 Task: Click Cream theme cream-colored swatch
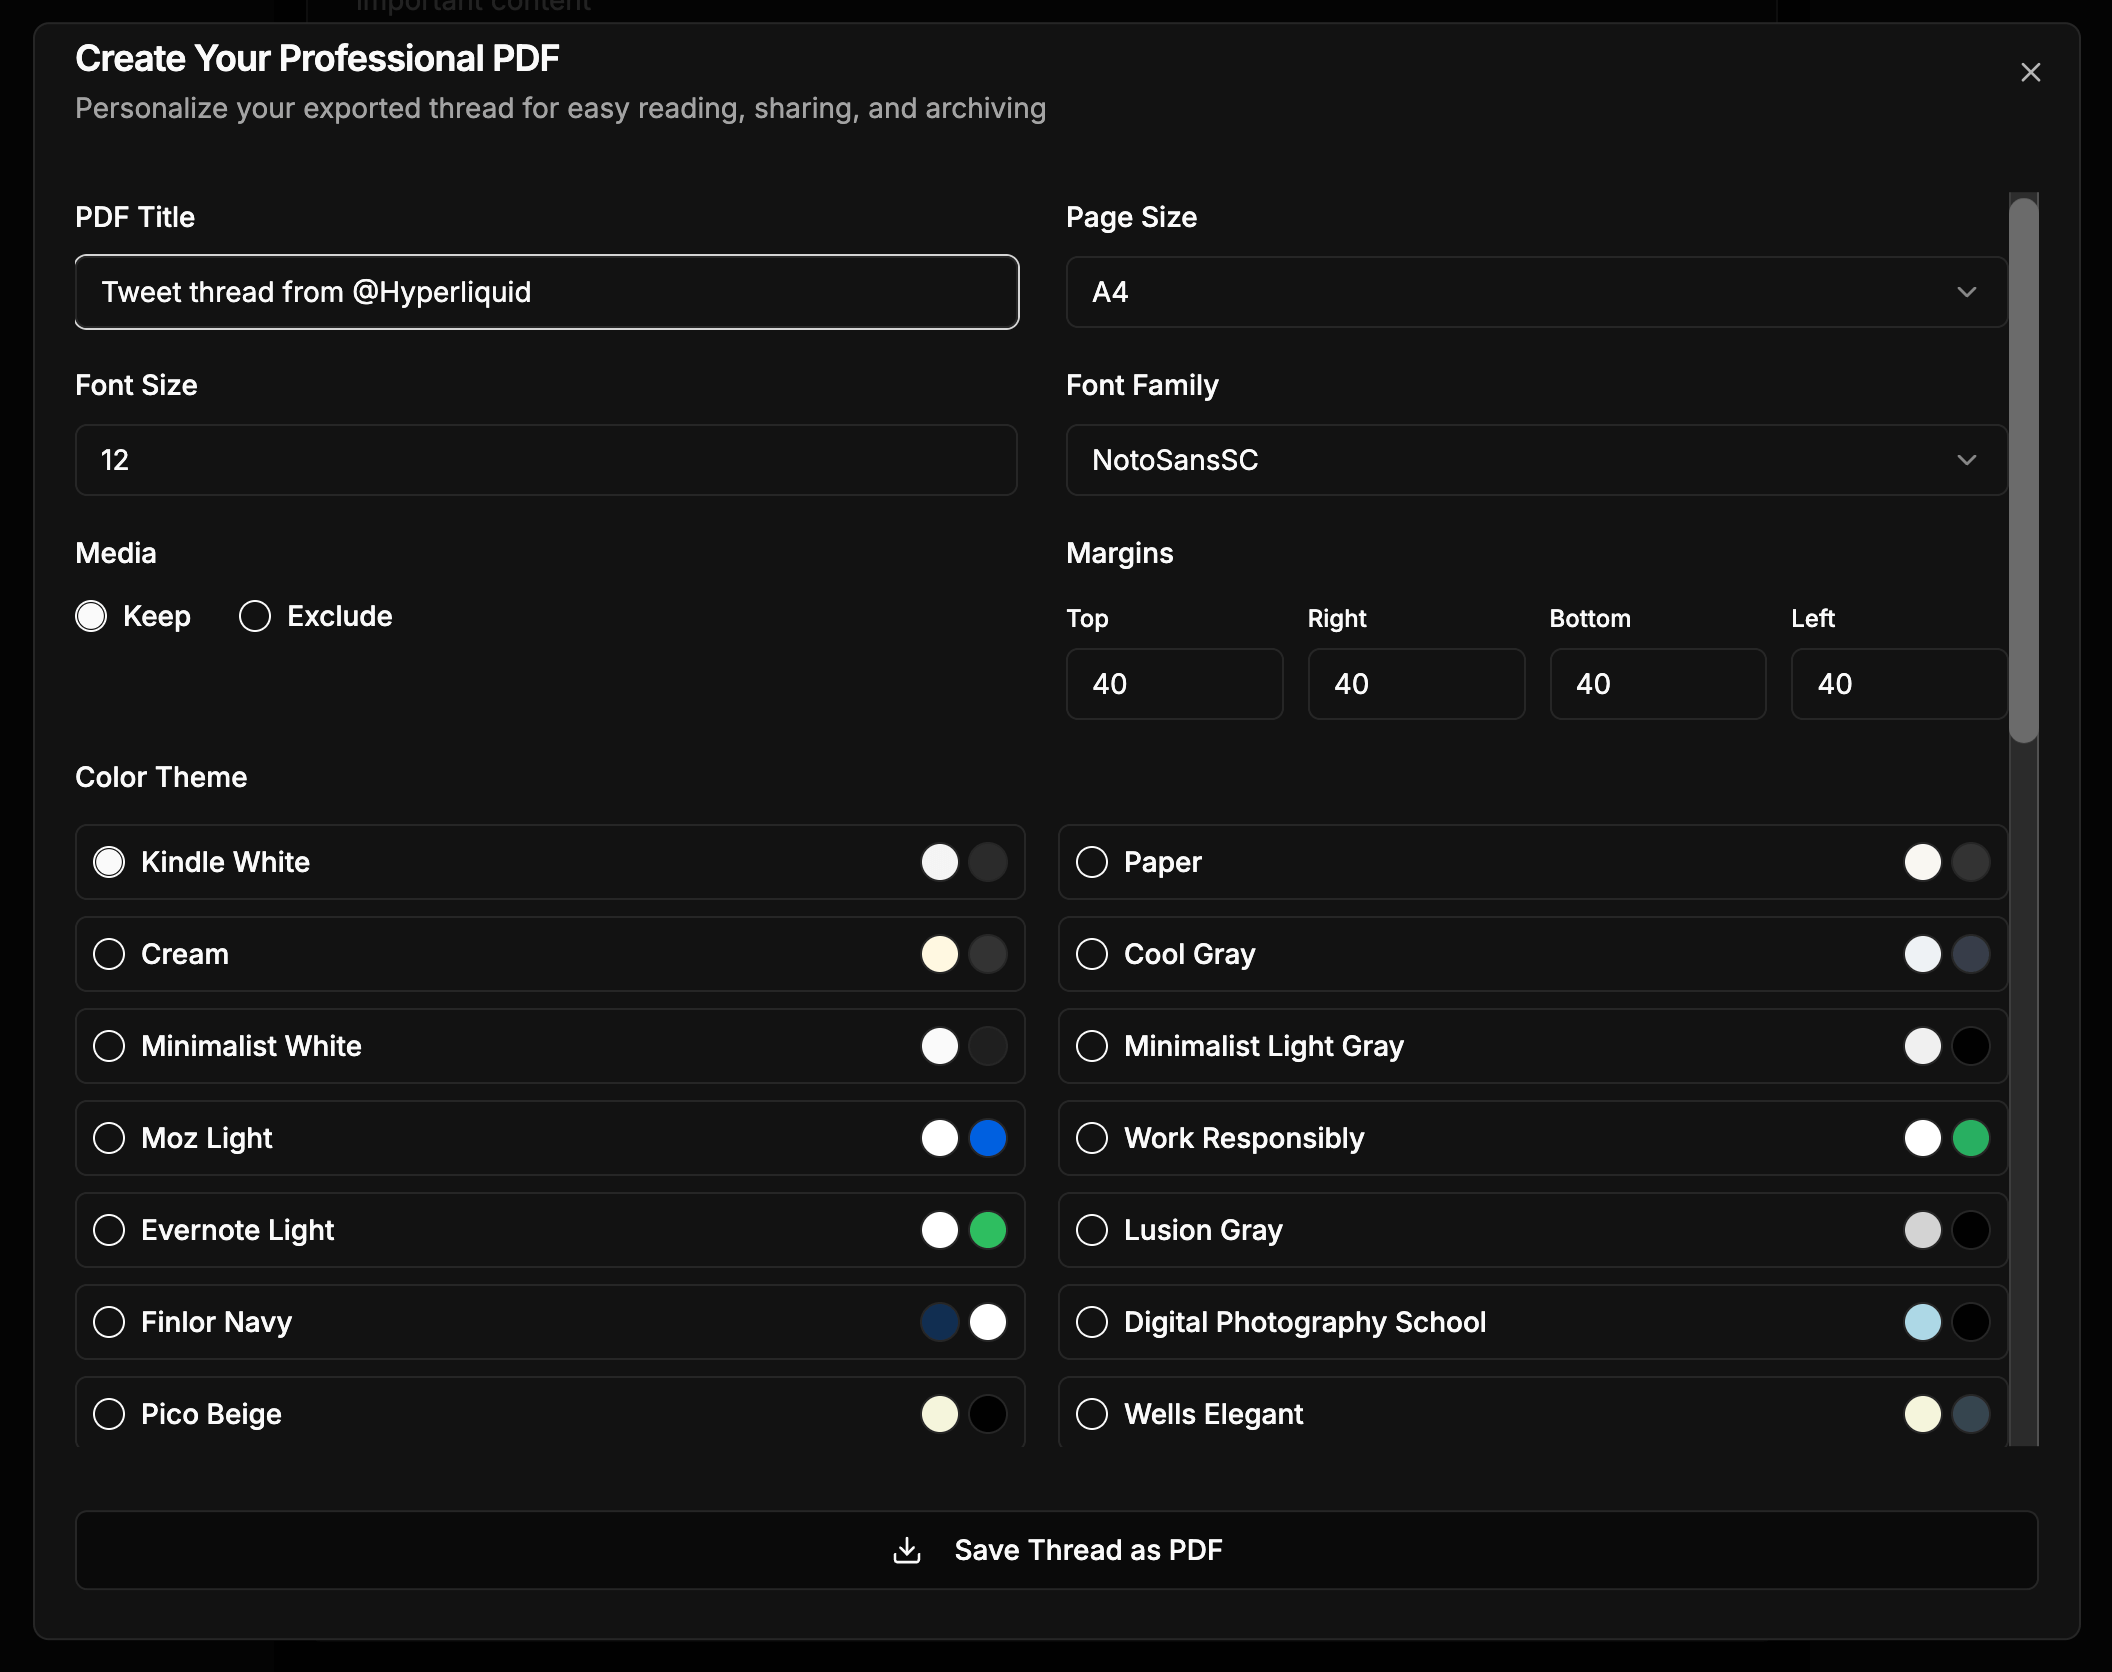click(x=939, y=954)
